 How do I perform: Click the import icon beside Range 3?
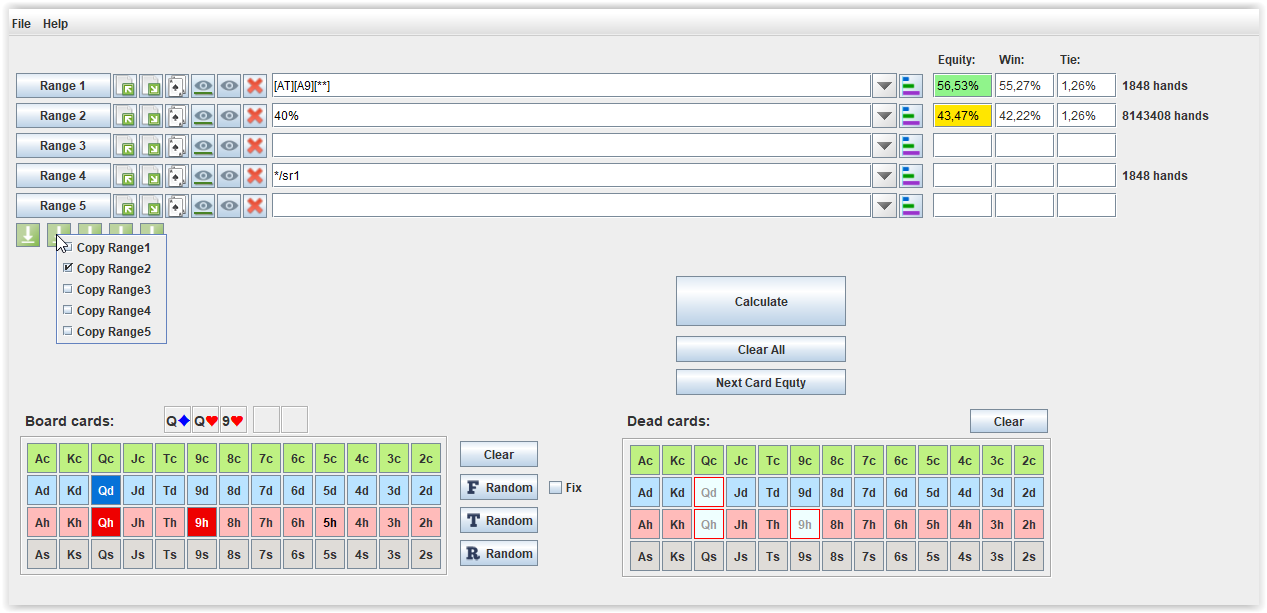(x=125, y=146)
